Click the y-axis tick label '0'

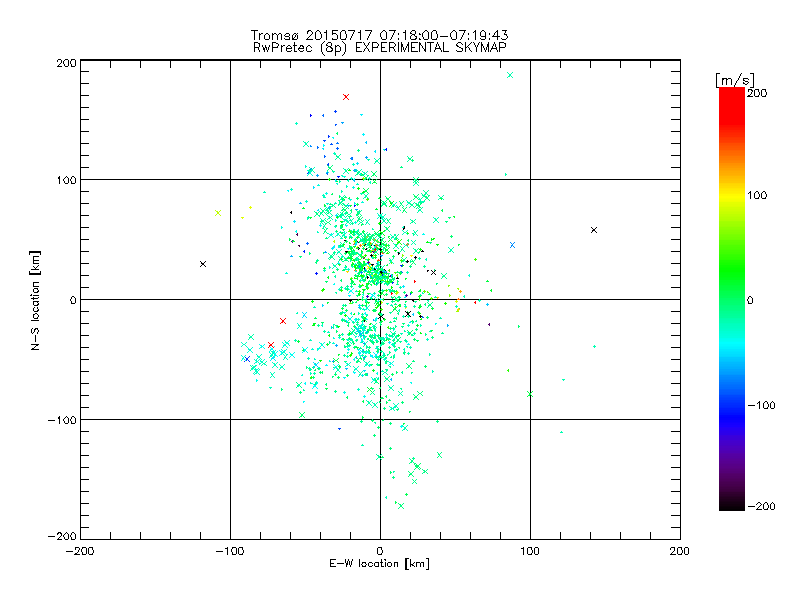[73, 300]
